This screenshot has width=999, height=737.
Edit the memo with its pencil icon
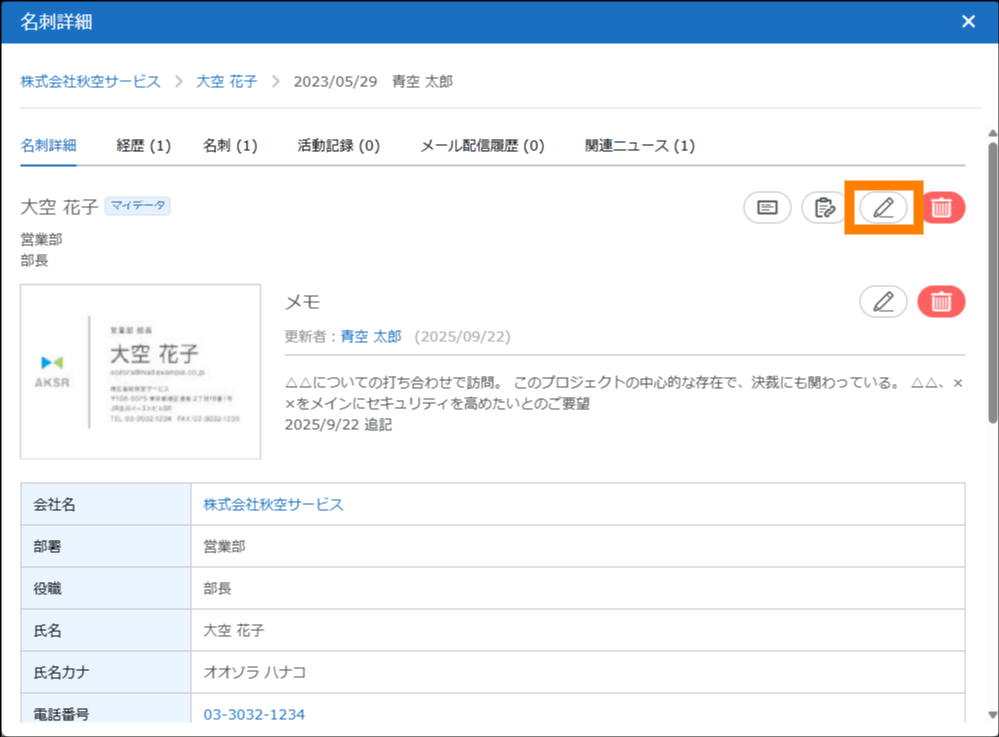(883, 302)
